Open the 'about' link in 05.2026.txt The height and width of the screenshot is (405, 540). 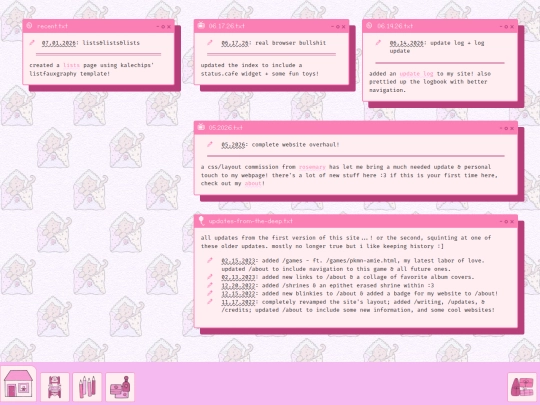(x=253, y=183)
